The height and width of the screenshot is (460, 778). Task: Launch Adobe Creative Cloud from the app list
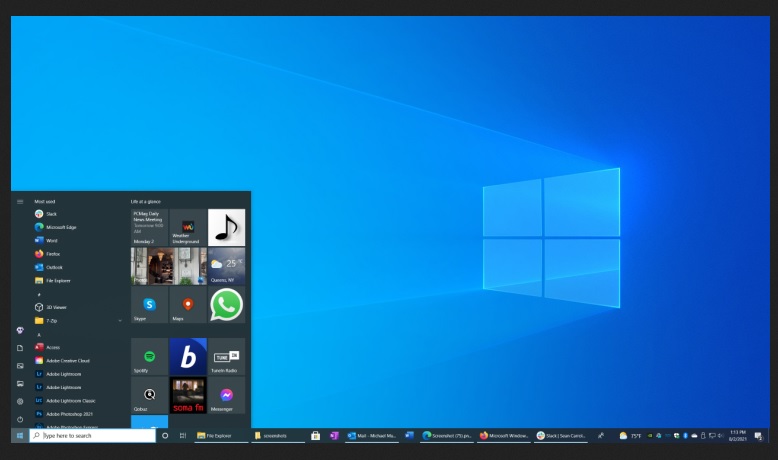click(62, 361)
